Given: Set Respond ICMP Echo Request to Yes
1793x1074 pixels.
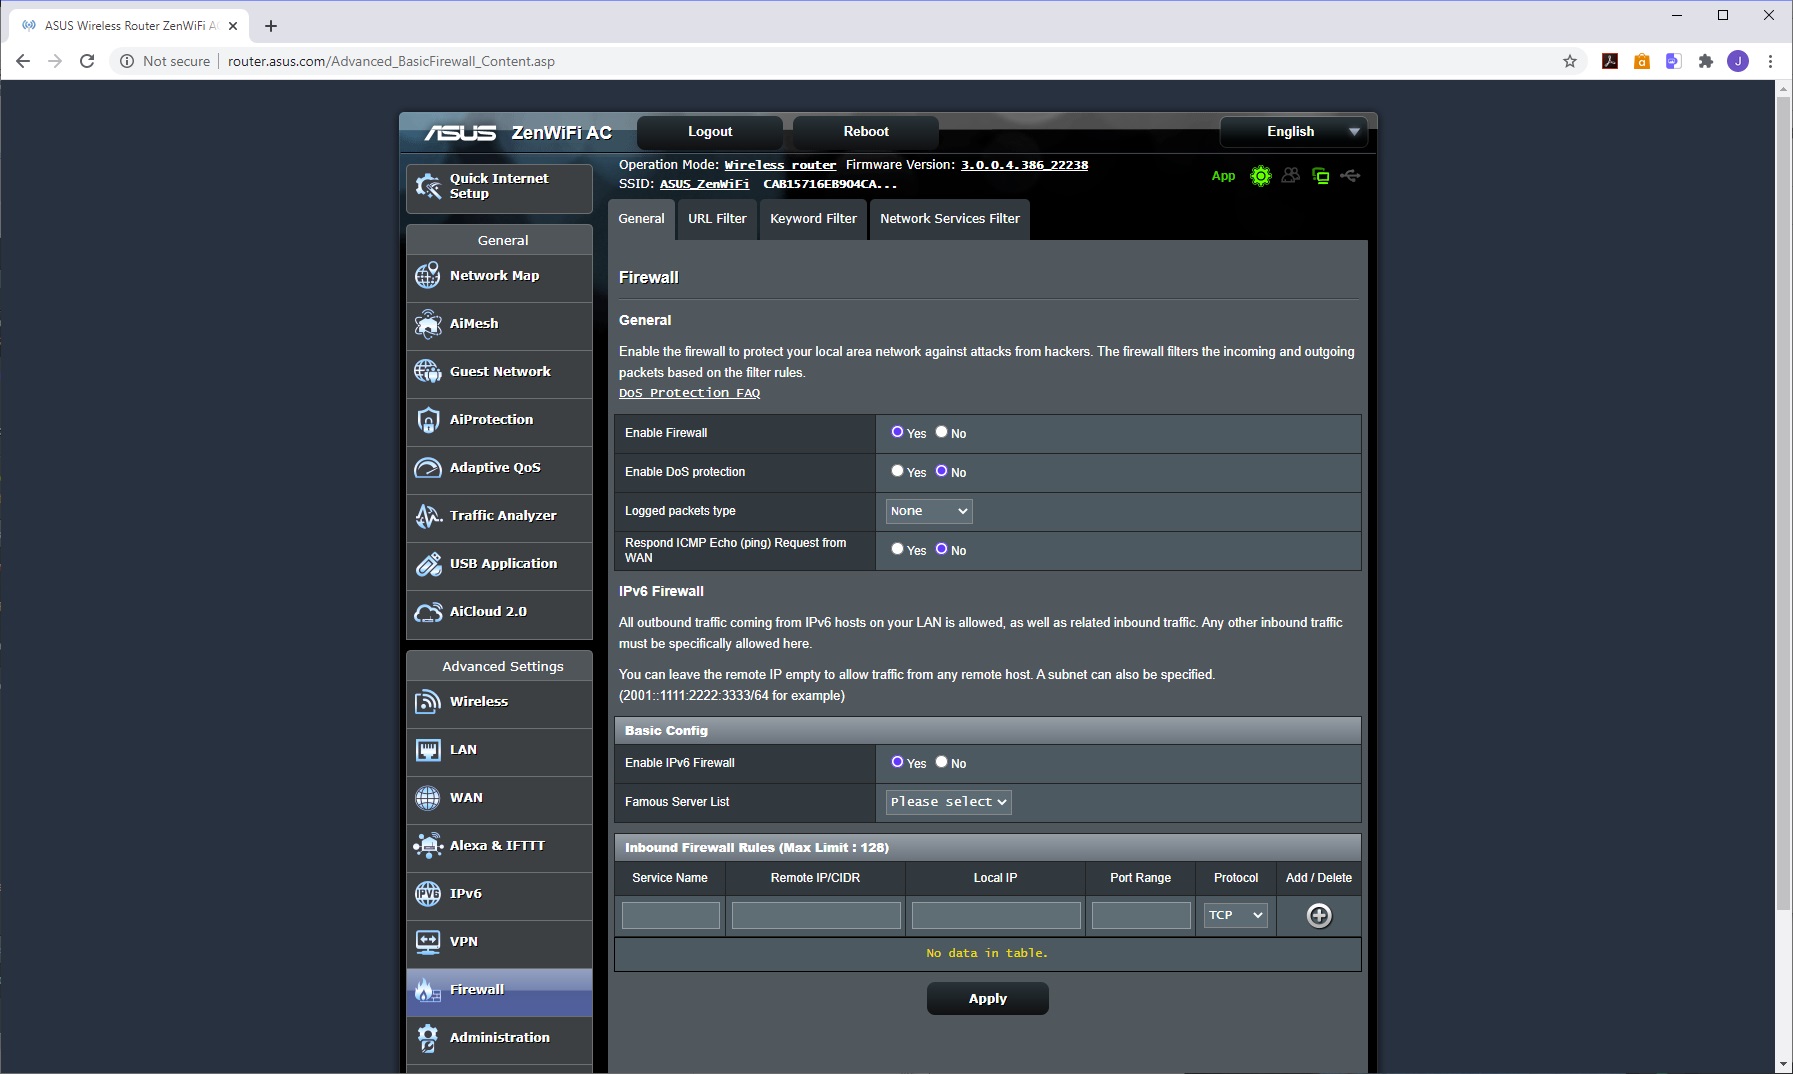Looking at the screenshot, I should tap(897, 549).
